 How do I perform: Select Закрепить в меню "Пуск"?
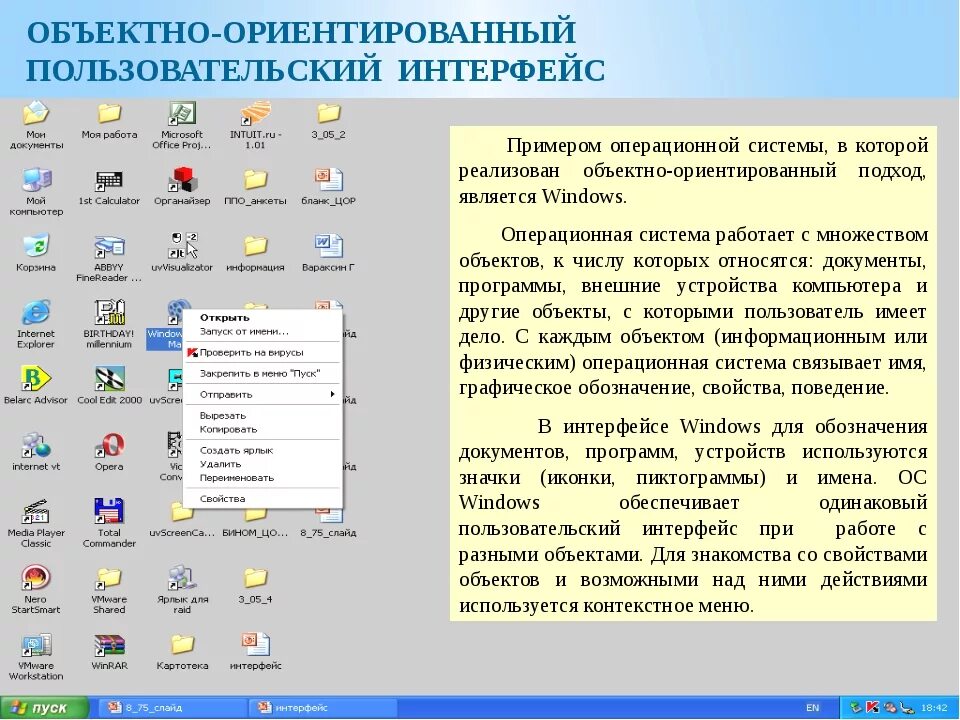click(262, 373)
